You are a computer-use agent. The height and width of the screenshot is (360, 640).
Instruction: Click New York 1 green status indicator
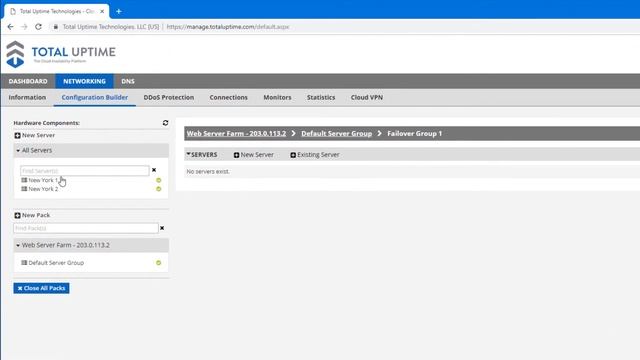pos(159,180)
